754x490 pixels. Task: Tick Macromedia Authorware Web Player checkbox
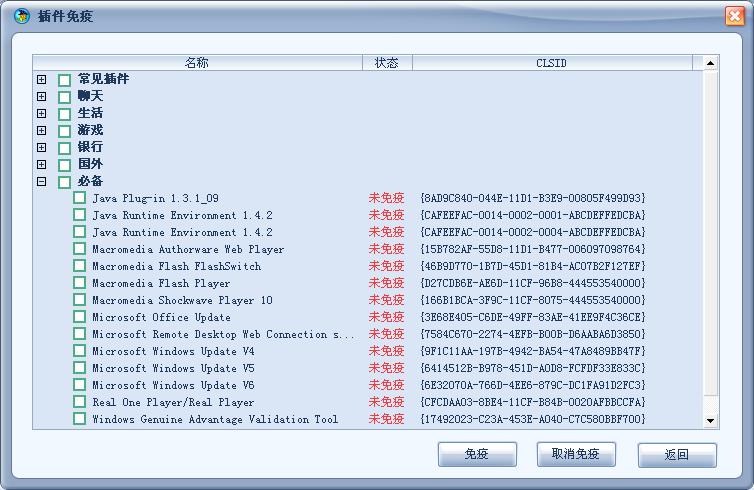point(80,249)
